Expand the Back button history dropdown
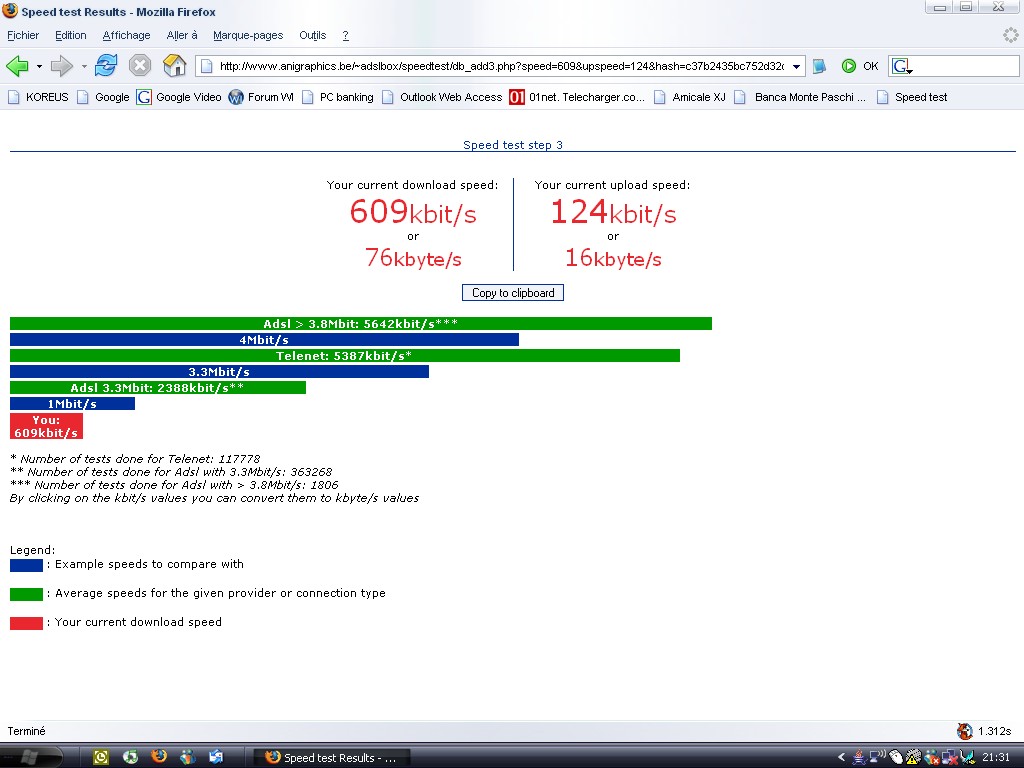Image resolution: width=1024 pixels, height=768 pixels. coord(39,67)
